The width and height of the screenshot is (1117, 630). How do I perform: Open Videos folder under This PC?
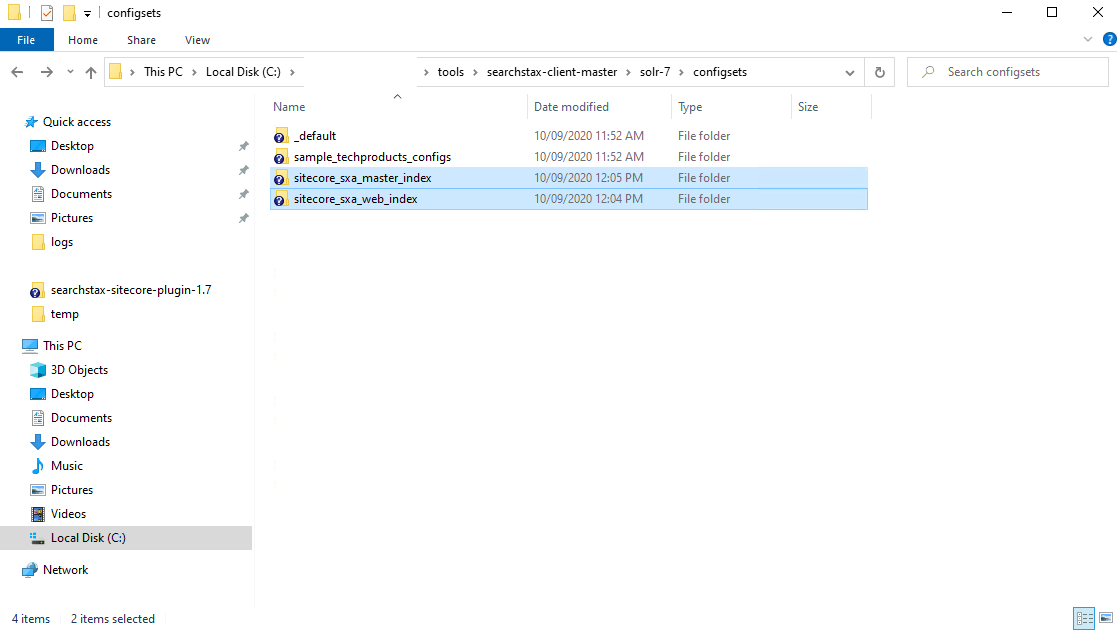point(68,514)
